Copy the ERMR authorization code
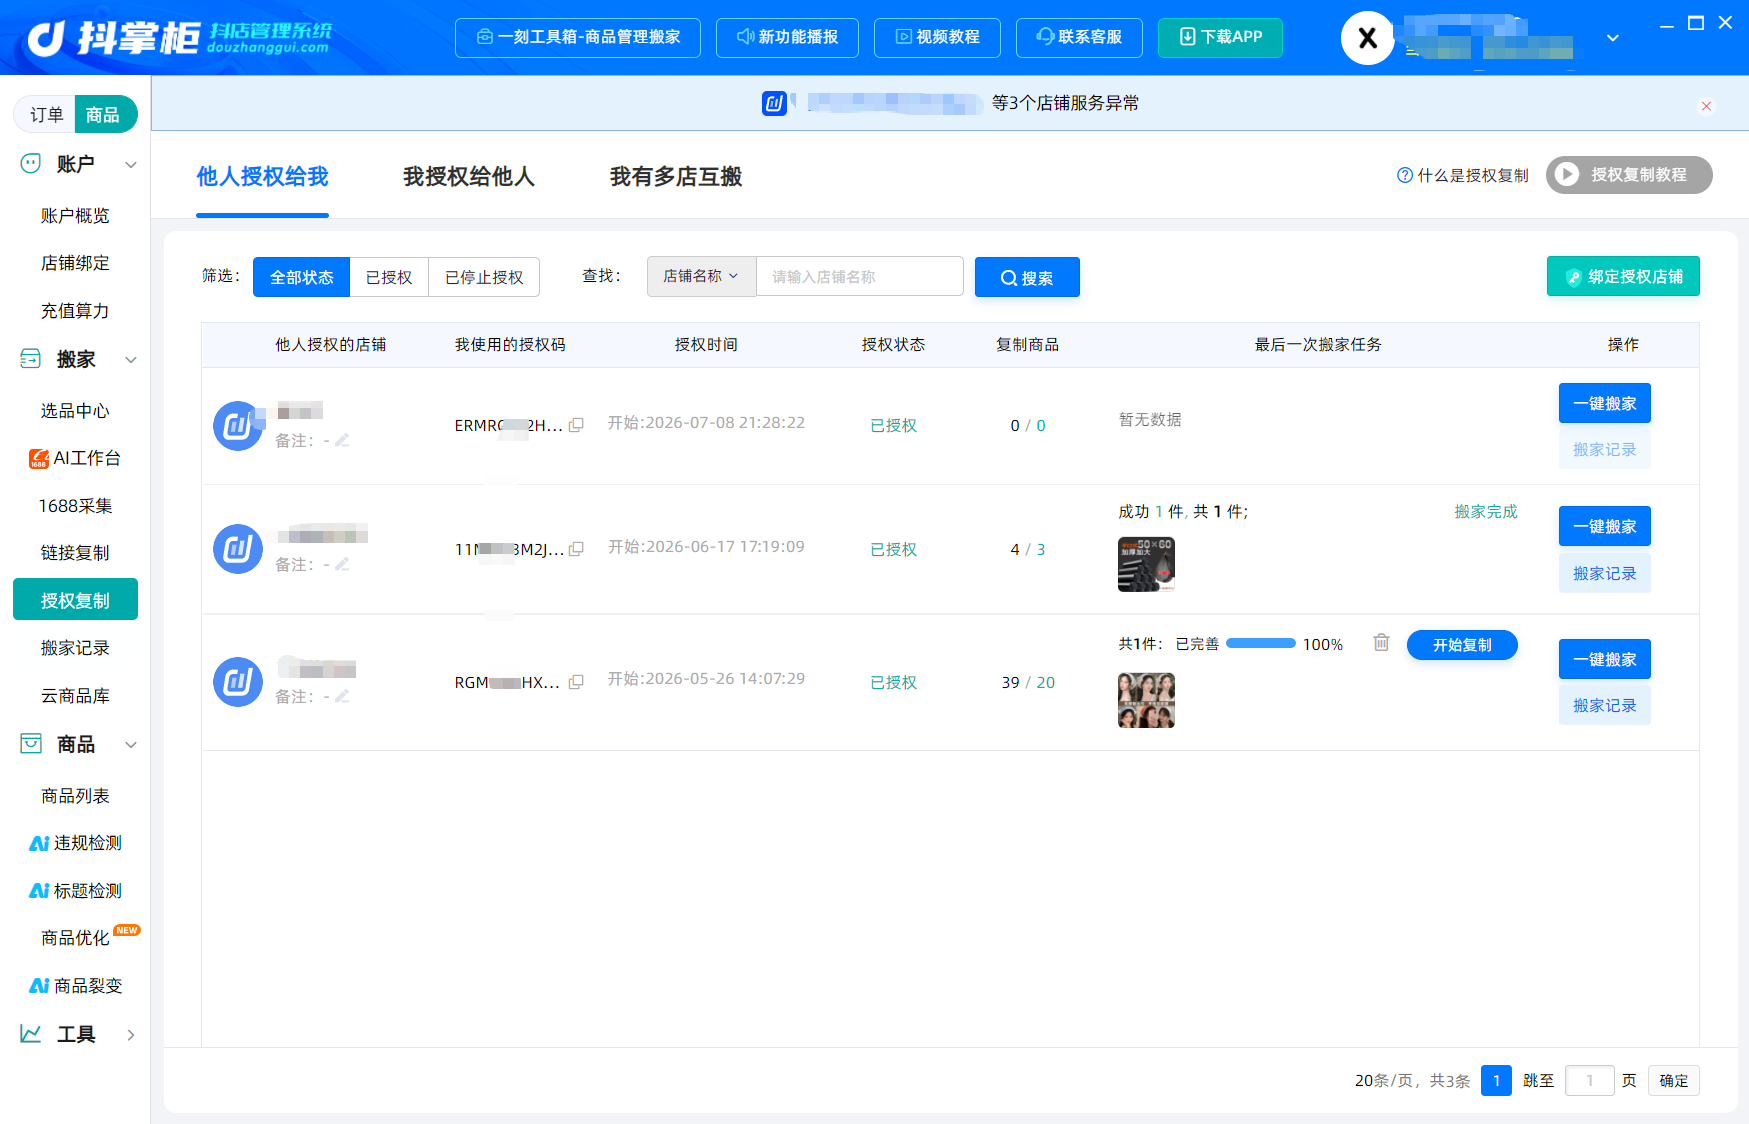Image resolution: width=1749 pixels, height=1124 pixels. point(576,425)
